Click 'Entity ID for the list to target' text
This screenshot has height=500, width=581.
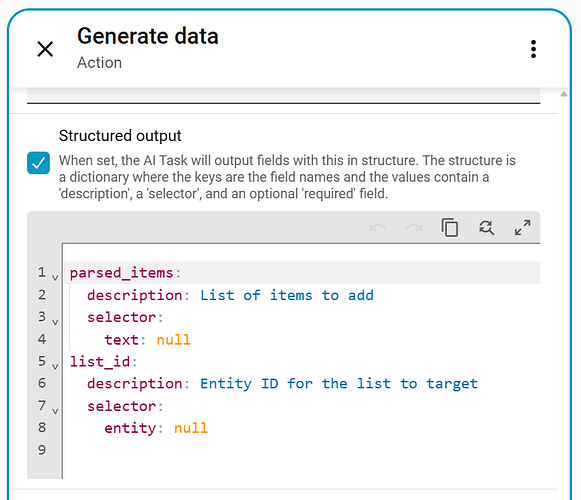pos(339,384)
